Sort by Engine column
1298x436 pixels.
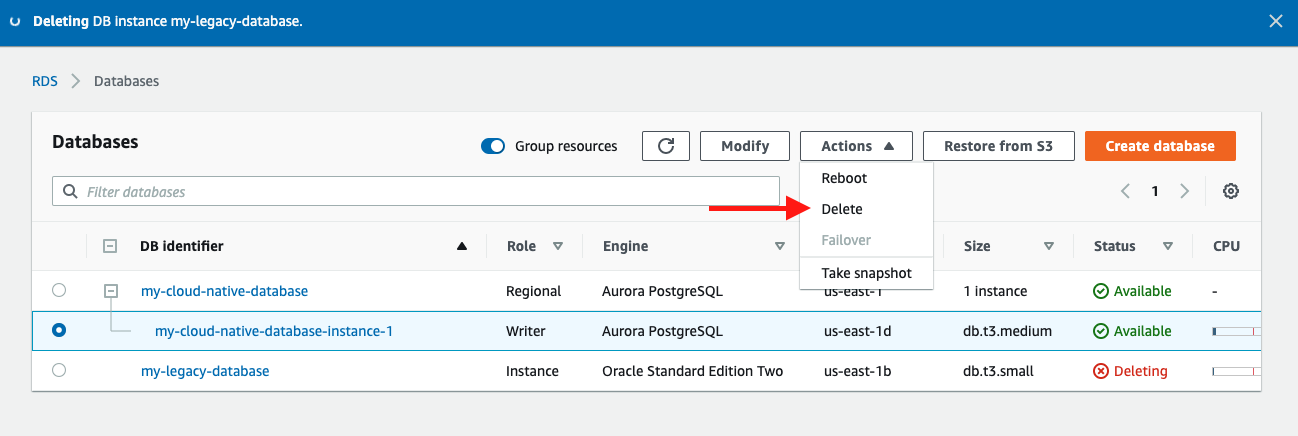tap(779, 246)
